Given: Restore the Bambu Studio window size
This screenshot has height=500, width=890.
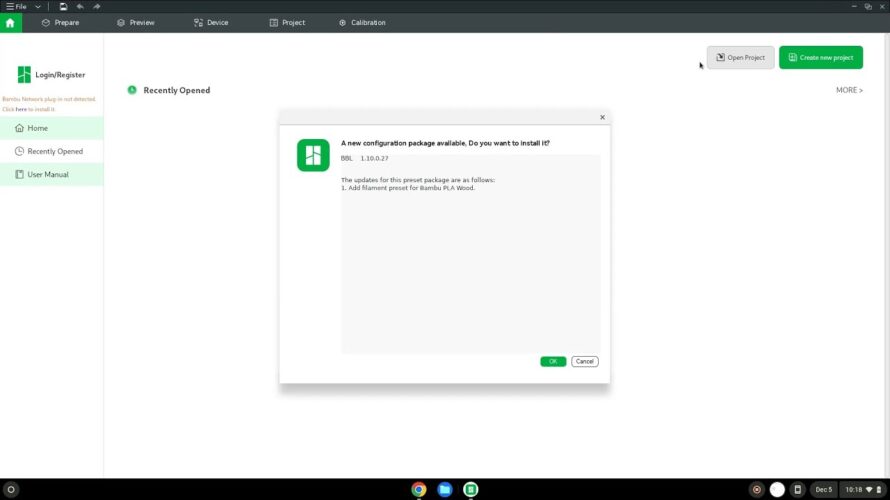Looking at the screenshot, I should tap(868, 6).
